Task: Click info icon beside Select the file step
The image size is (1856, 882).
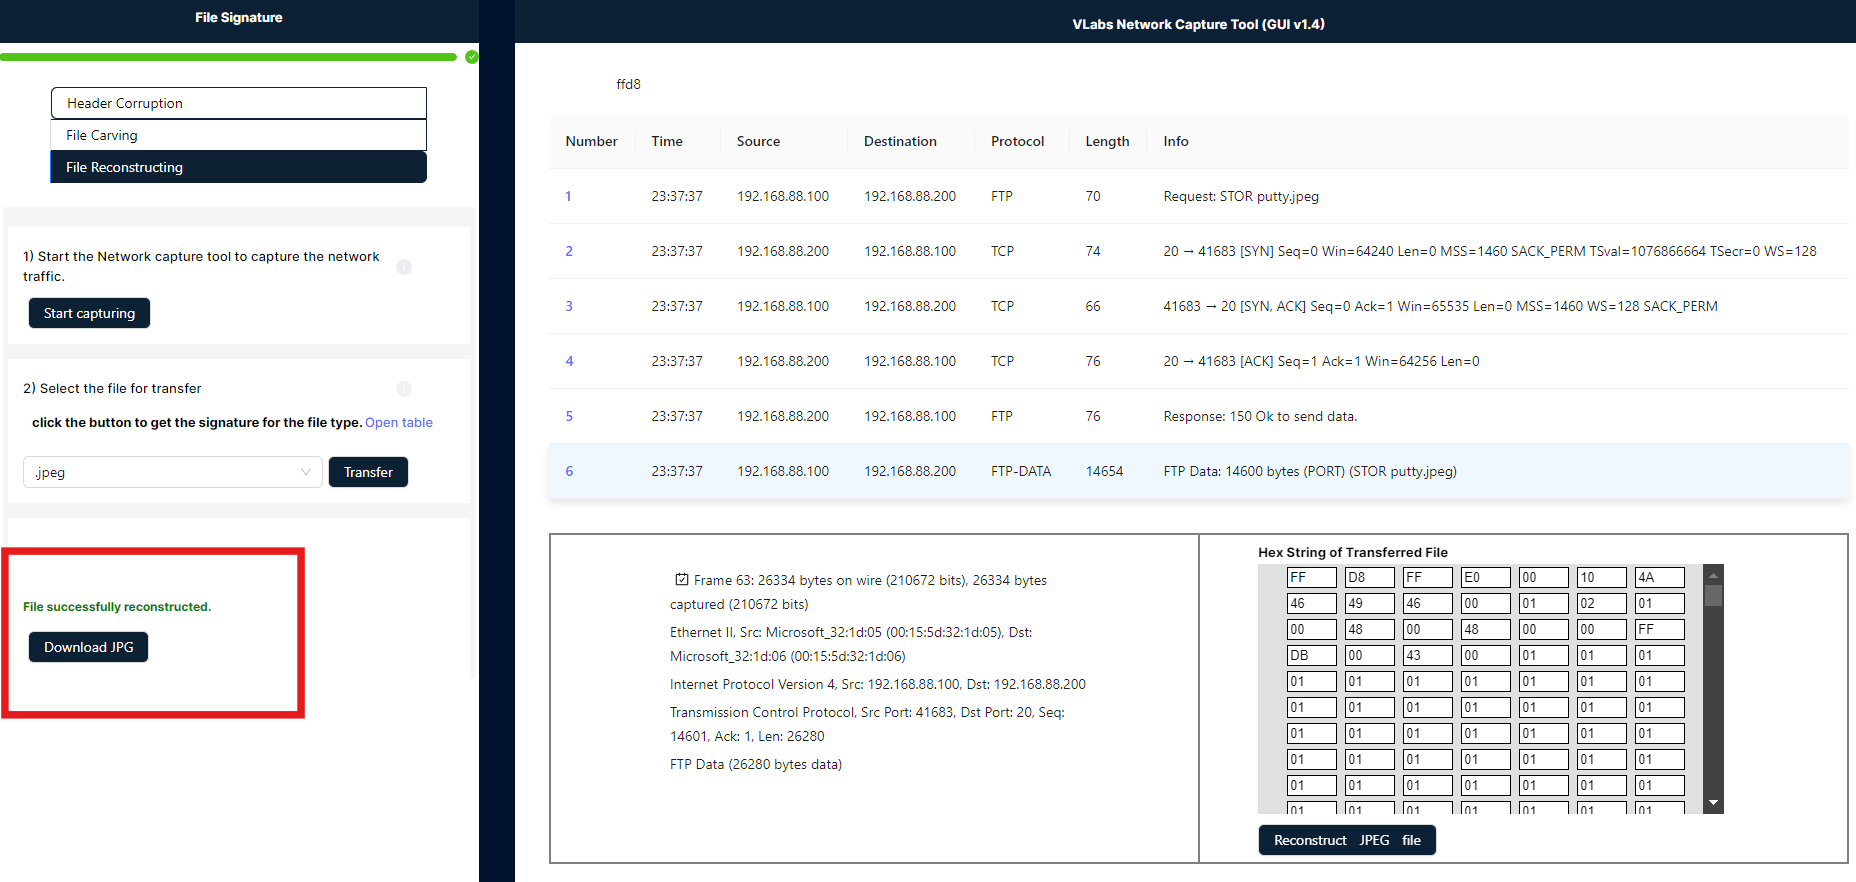Action: pyautogui.click(x=404, y=389)
